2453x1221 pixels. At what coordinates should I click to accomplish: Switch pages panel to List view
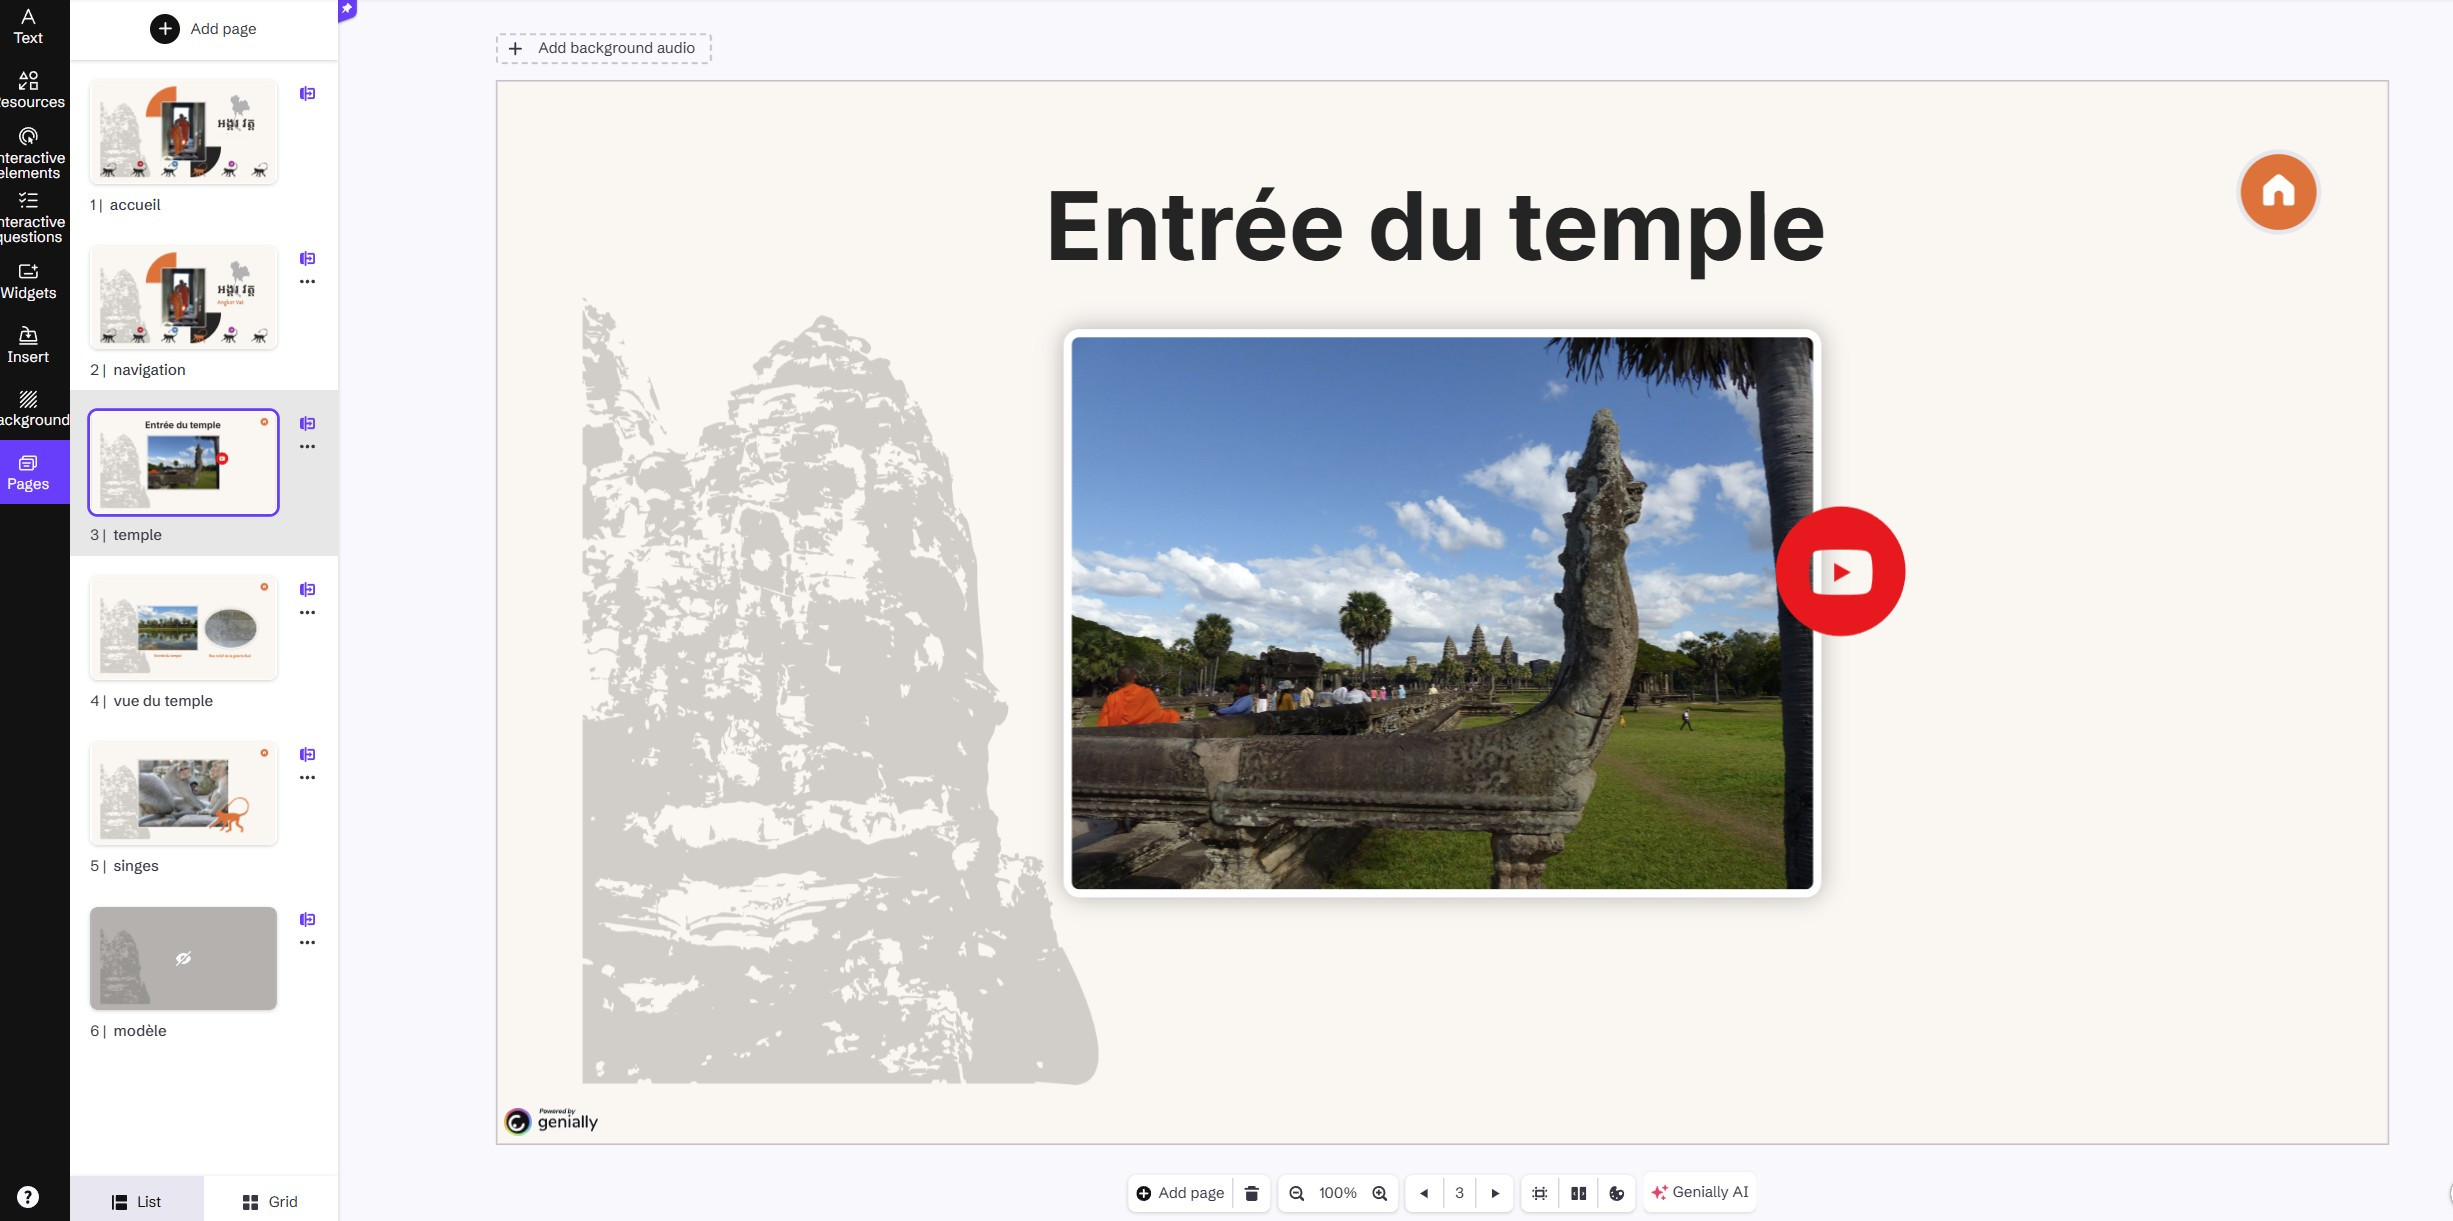(136, 1201)
